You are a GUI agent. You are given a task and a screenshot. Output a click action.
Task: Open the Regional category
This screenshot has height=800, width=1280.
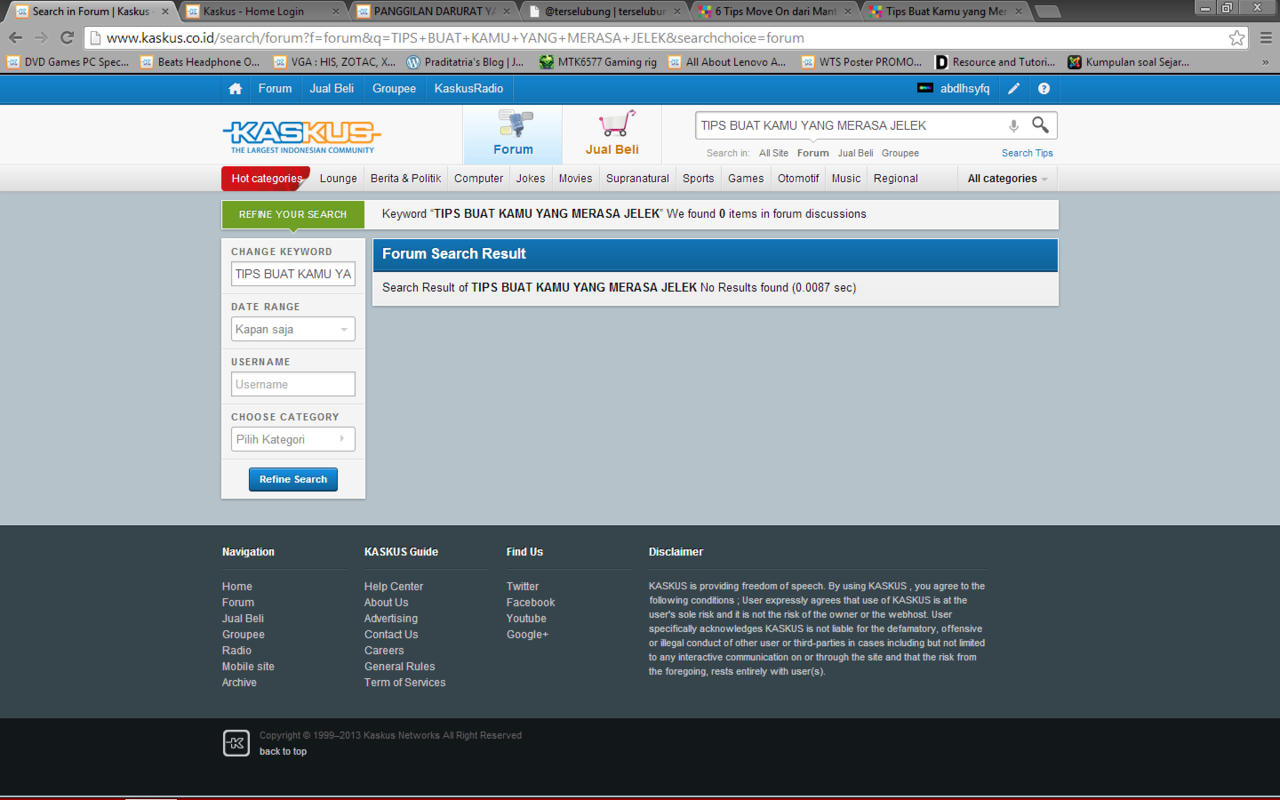[x=896, y=178]
